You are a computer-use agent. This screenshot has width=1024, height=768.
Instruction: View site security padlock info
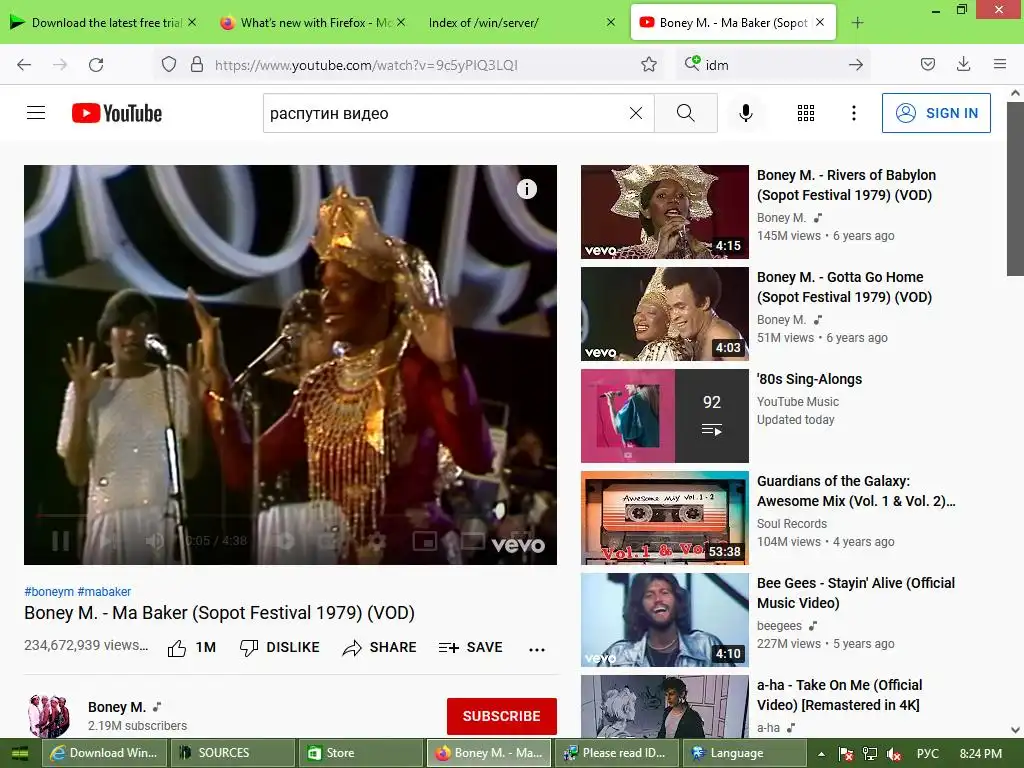(197, 65)
